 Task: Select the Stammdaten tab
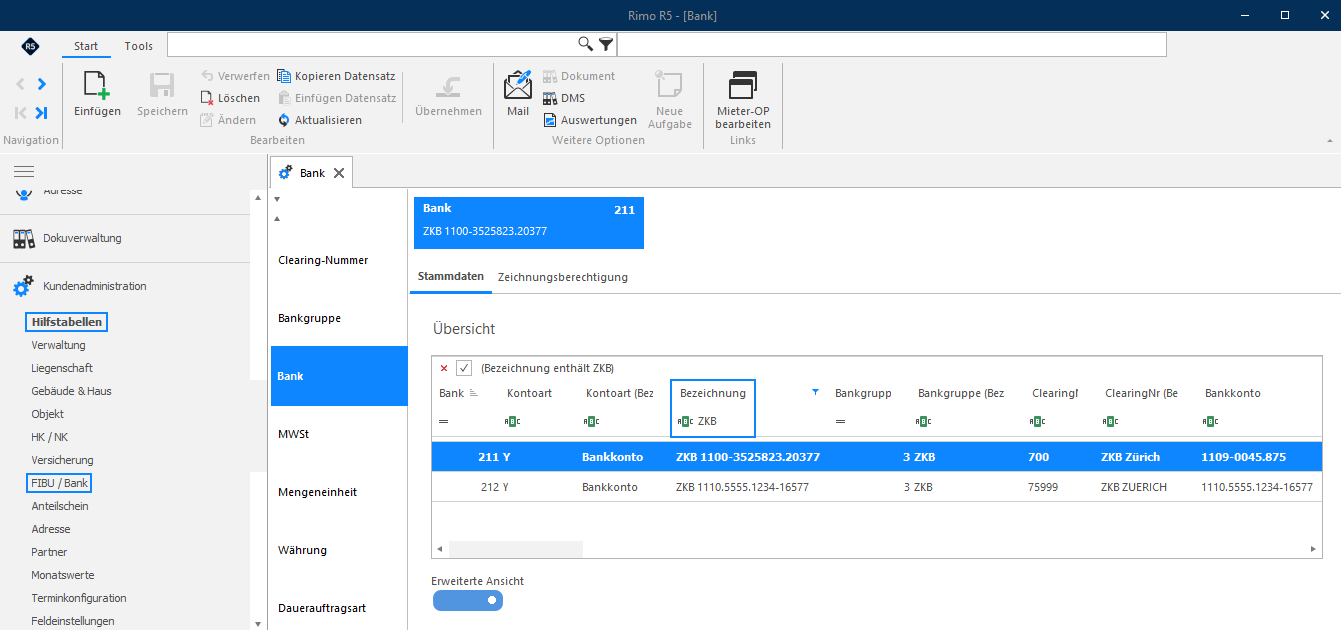451,277
